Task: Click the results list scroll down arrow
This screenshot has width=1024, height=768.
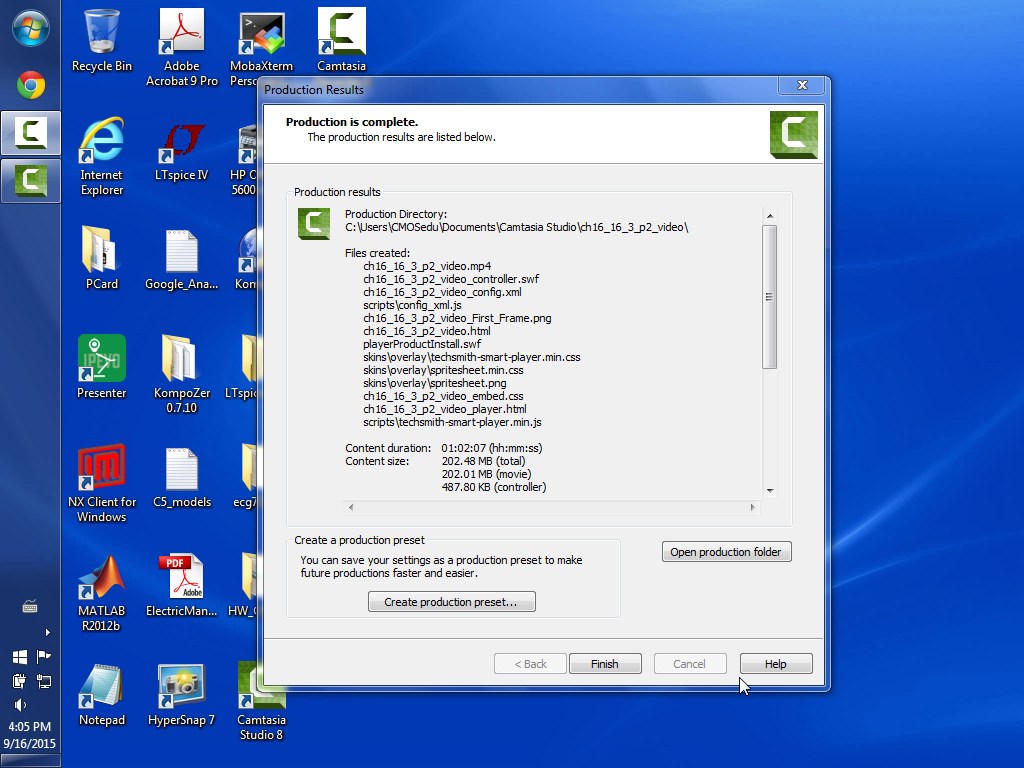Action: pyautogui.click(x=769, y=490)
